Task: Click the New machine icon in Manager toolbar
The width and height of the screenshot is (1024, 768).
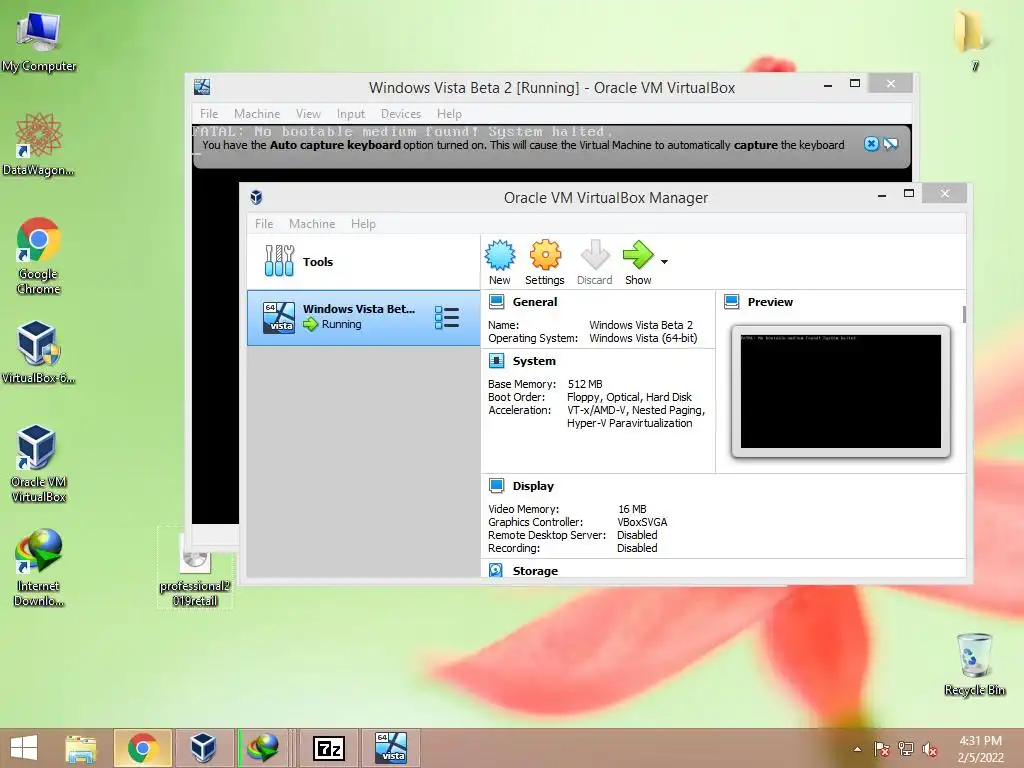Action: 500,255
